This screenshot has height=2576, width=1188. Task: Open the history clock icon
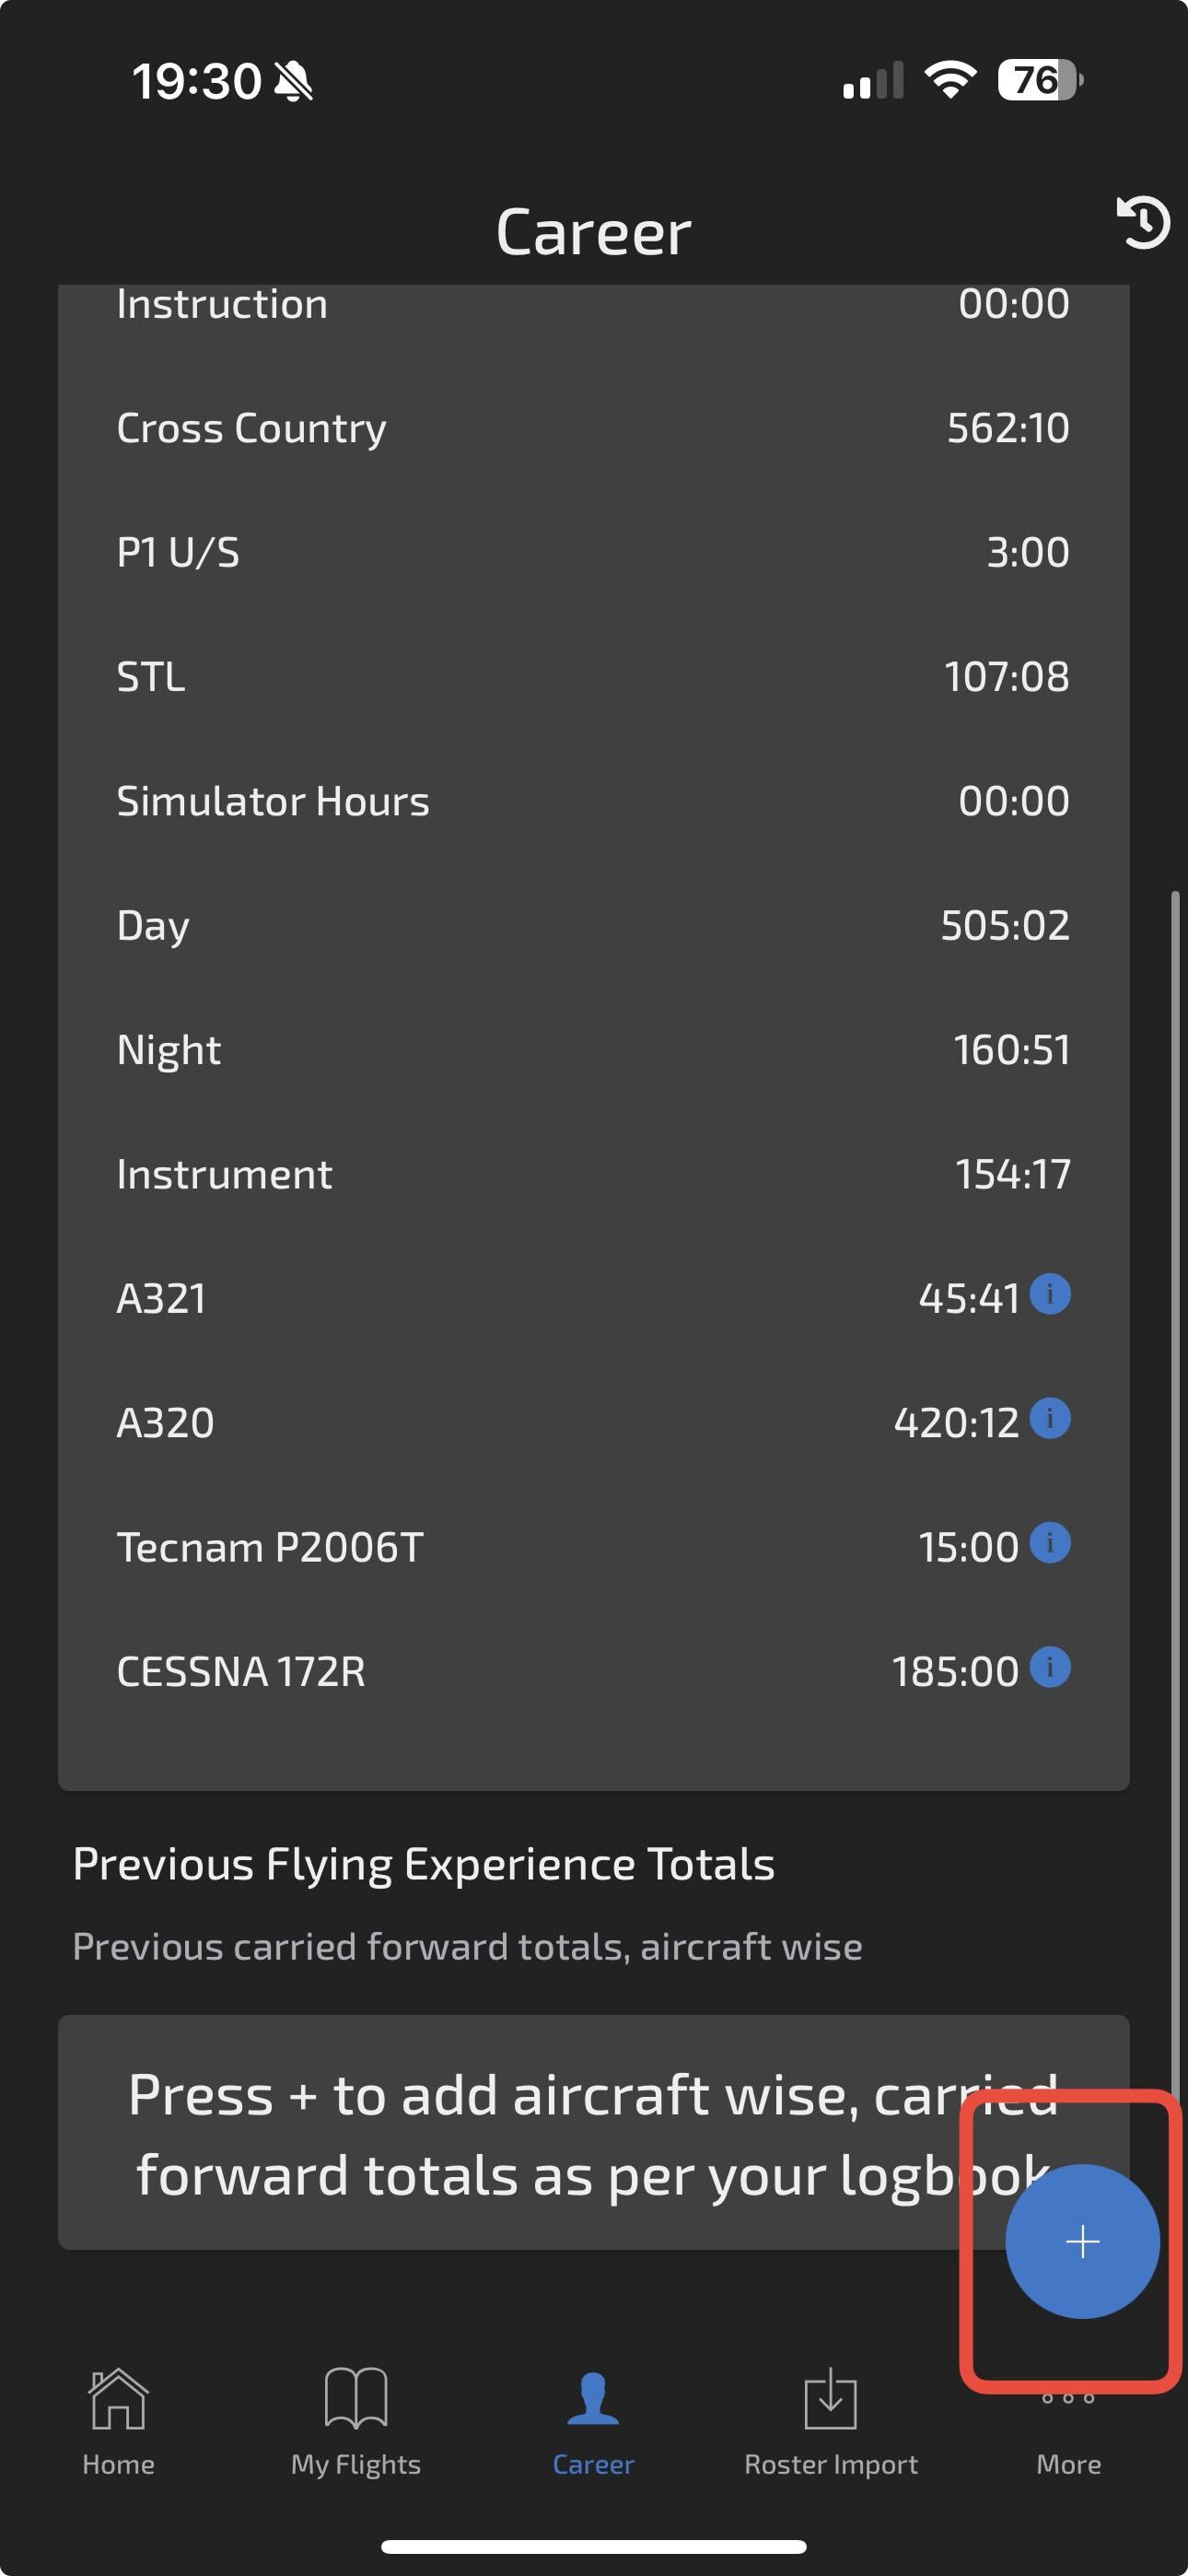click(1143, 222)
